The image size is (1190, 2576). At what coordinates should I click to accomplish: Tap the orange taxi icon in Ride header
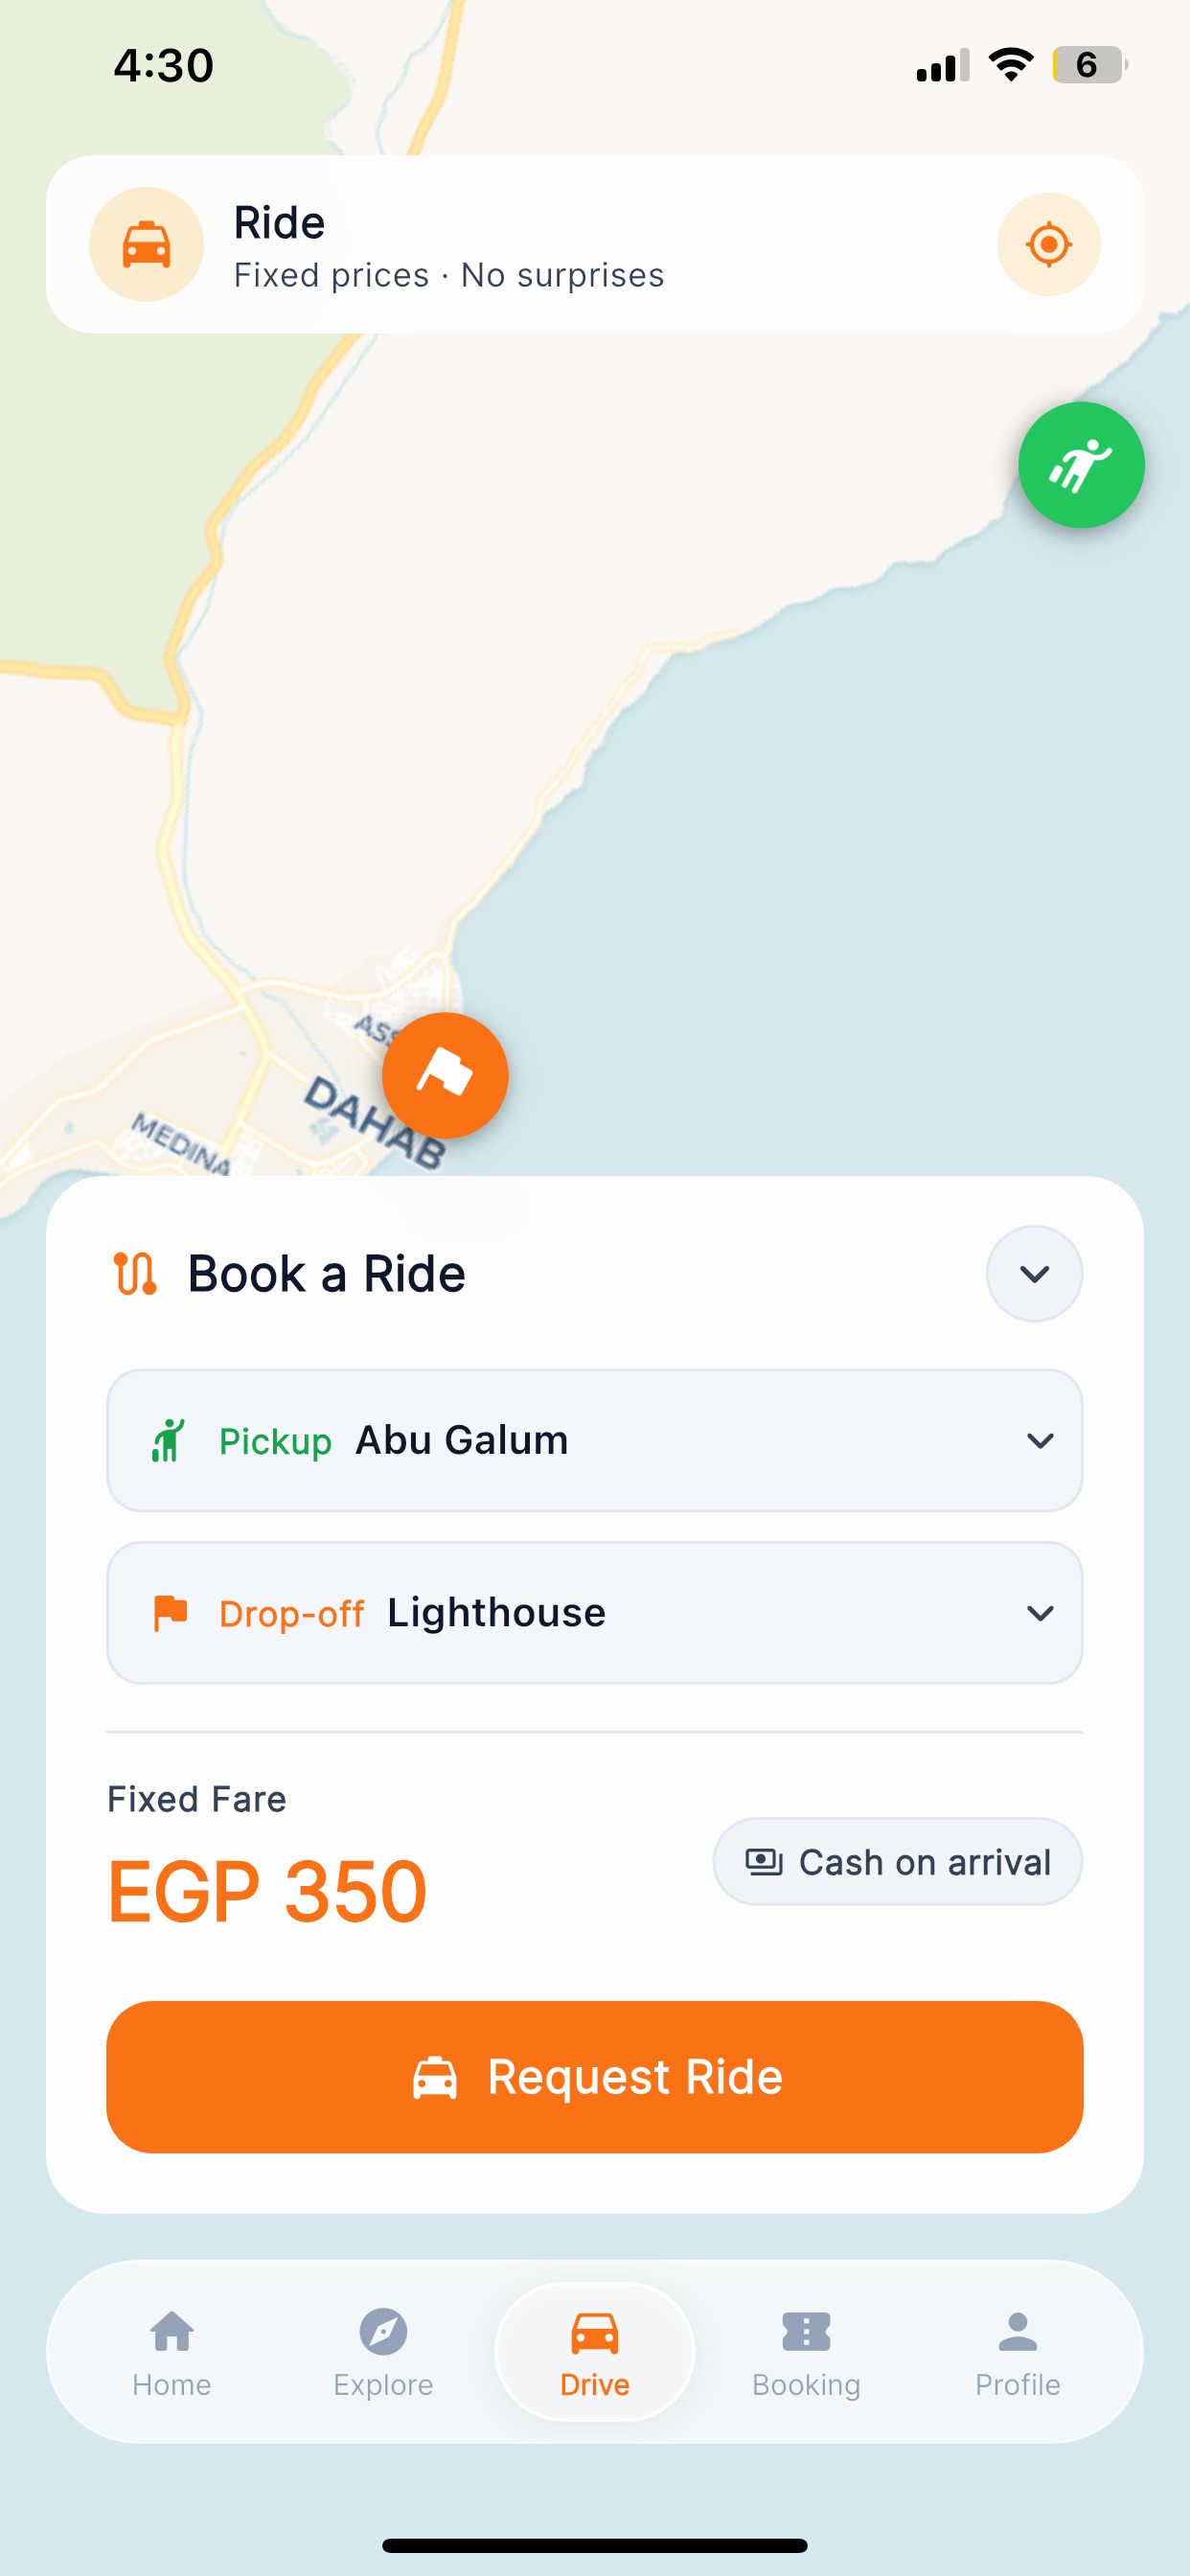146,244
